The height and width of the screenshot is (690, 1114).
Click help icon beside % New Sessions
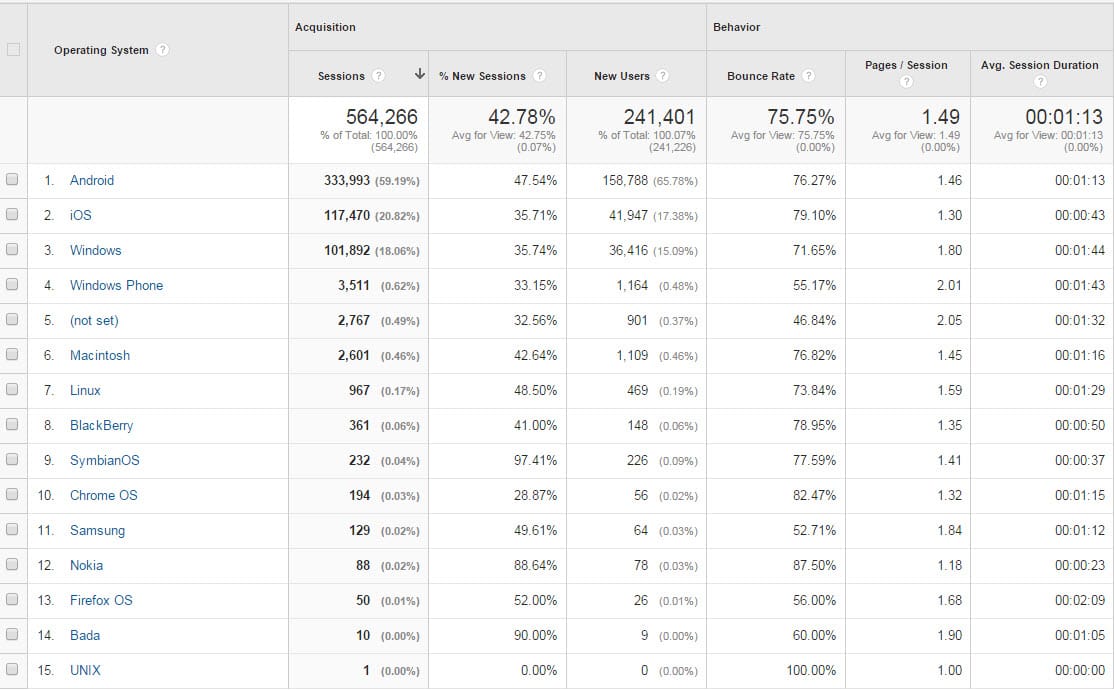pos(539,76)
